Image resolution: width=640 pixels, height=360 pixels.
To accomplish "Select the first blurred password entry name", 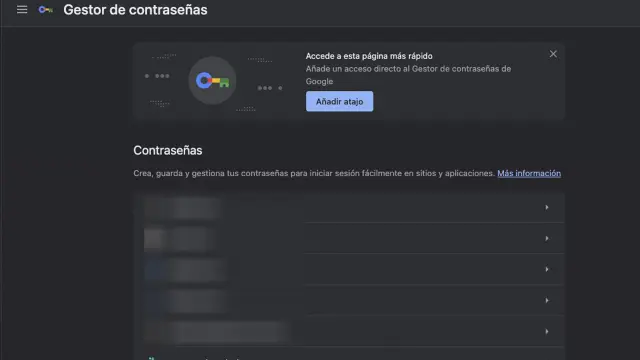I will click(197, 208).
